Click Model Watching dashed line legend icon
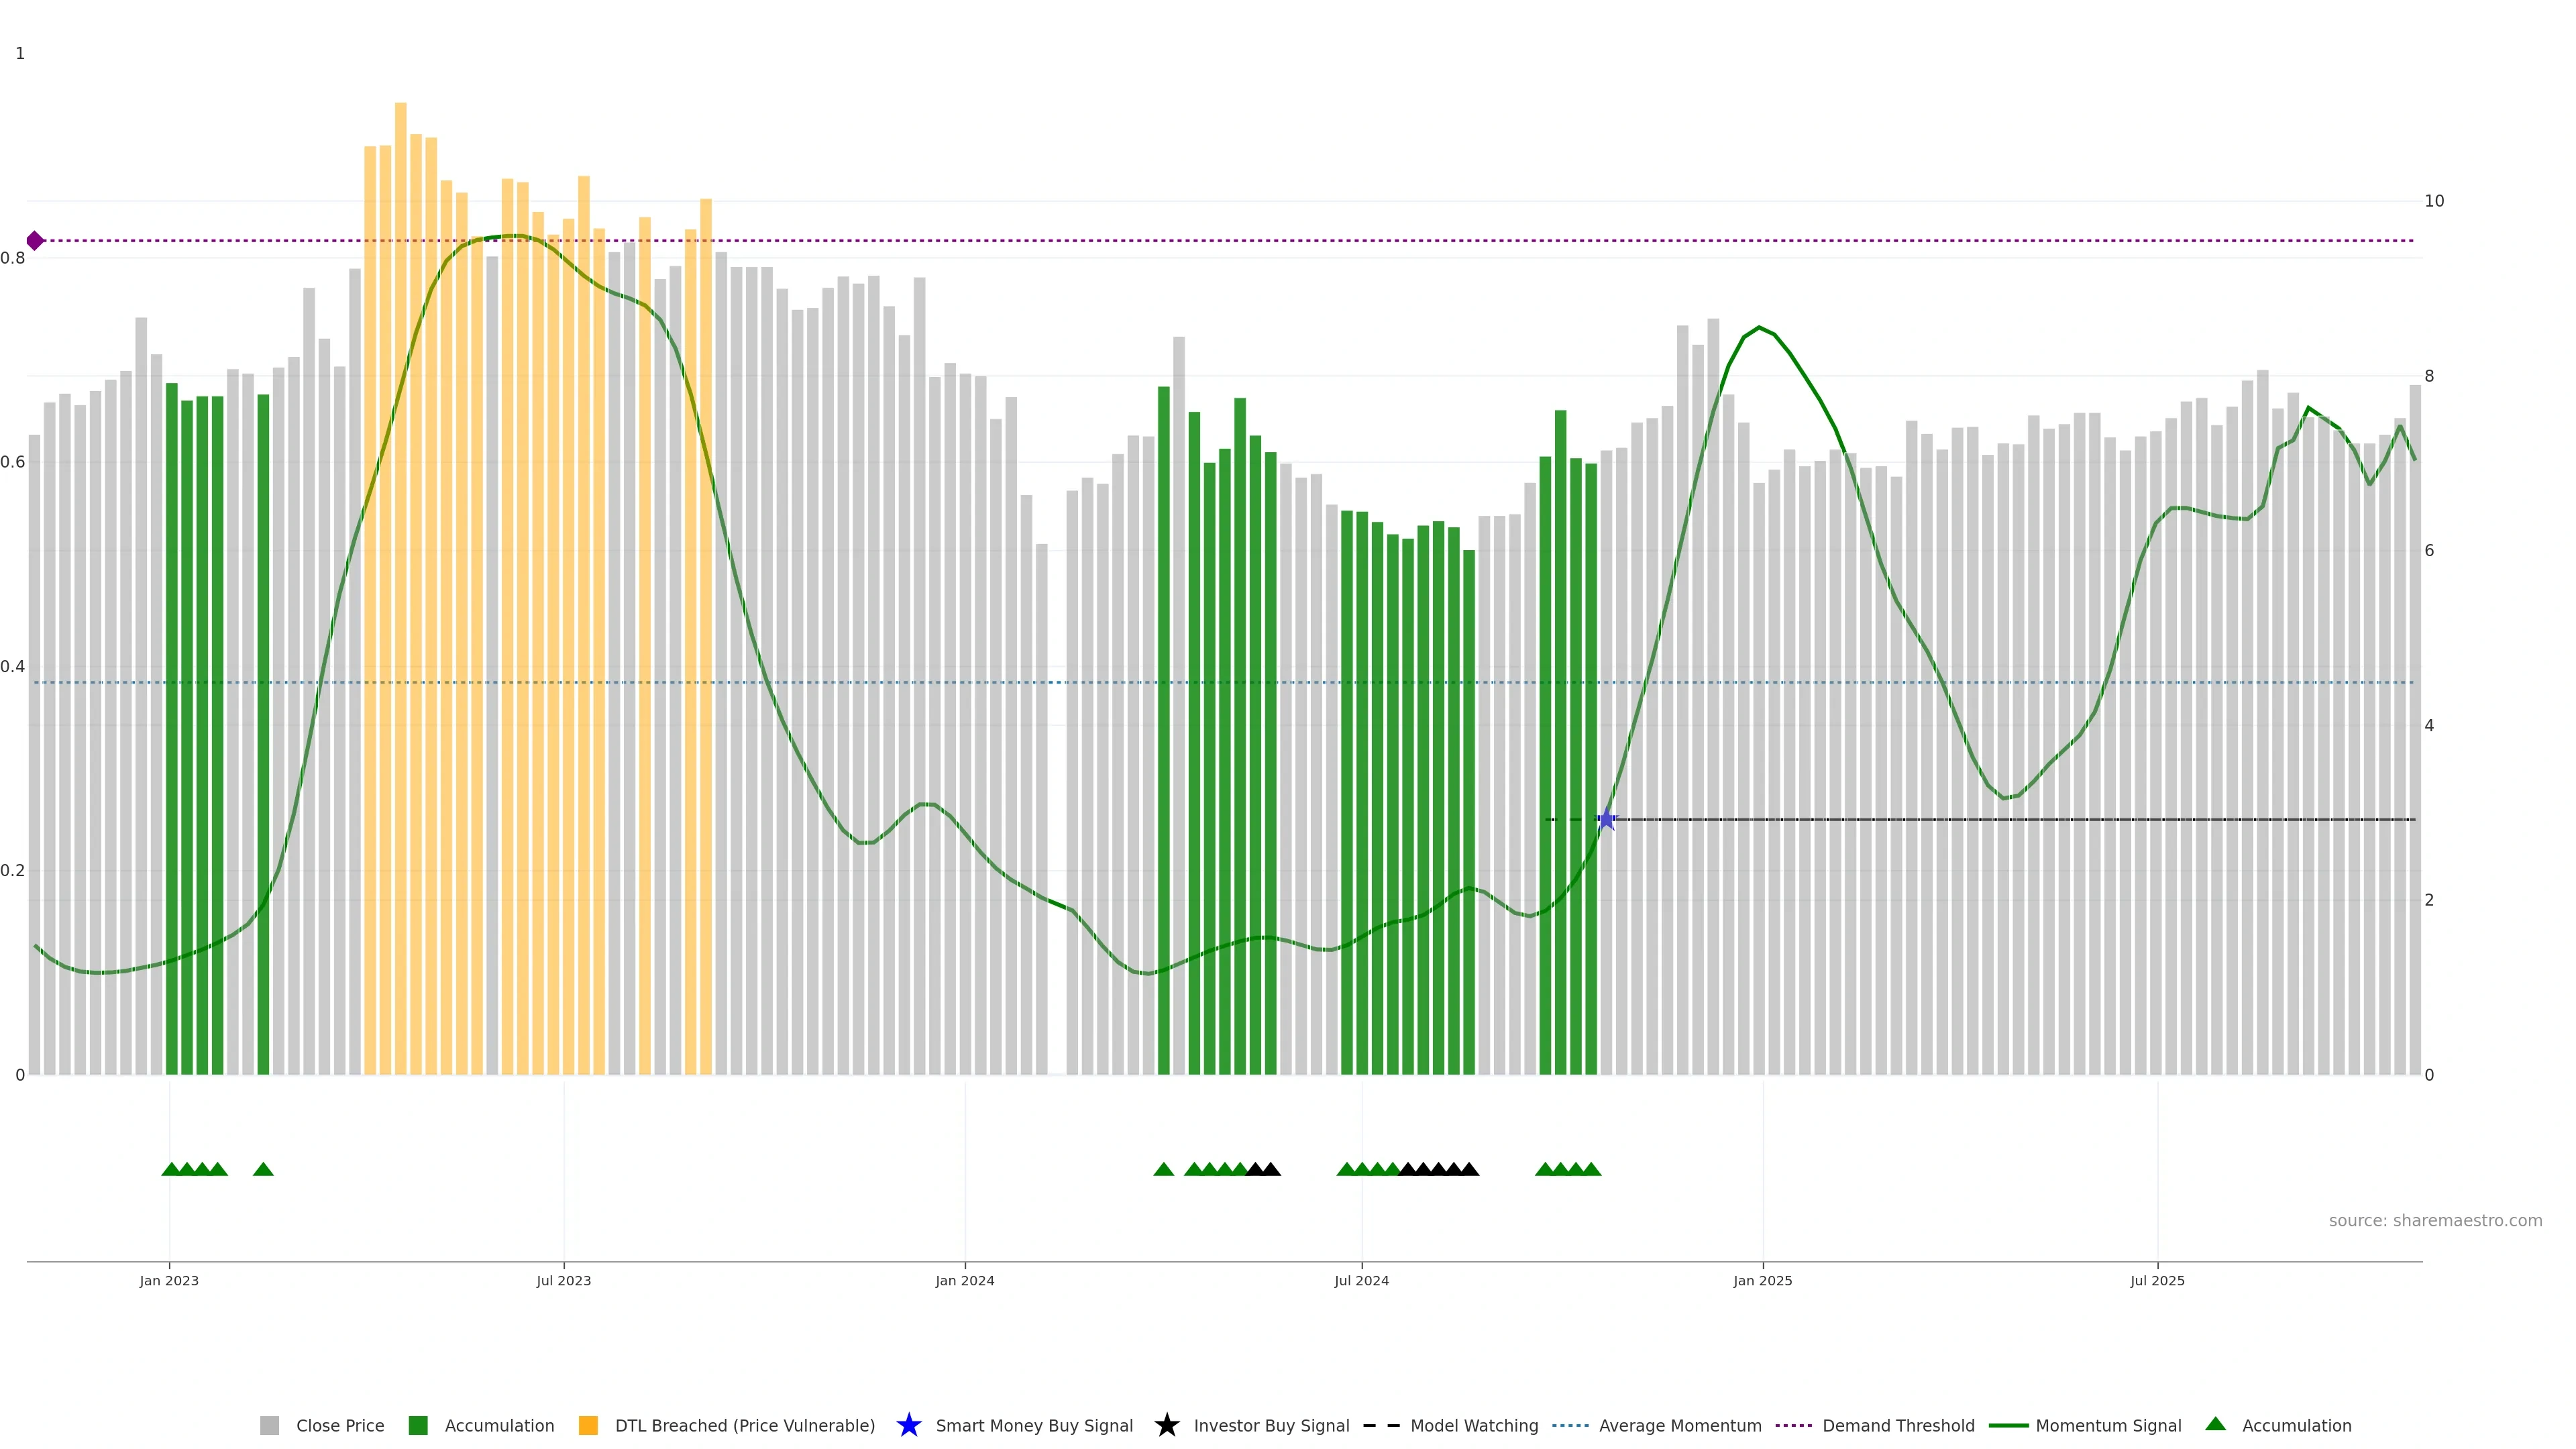This screenshot has height=1449, width=2576. [1381, 1425]
